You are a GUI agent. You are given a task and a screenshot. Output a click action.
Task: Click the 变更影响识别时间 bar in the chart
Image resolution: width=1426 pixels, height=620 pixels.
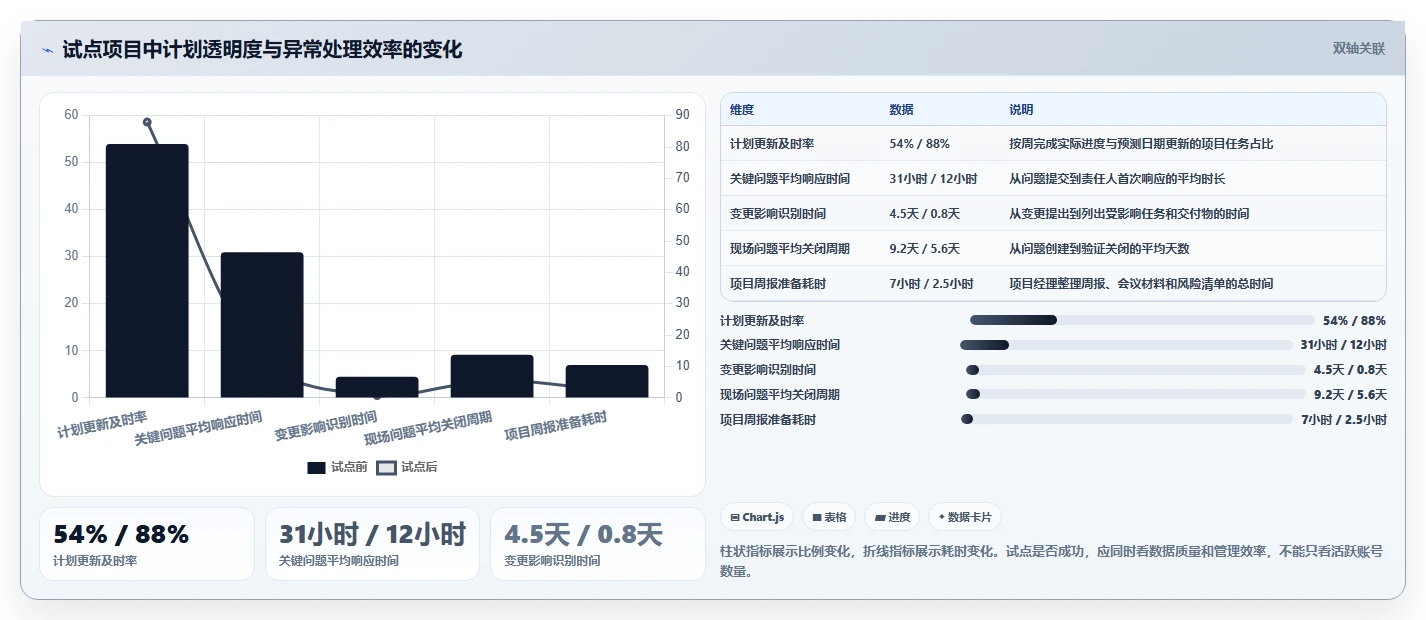377,387
